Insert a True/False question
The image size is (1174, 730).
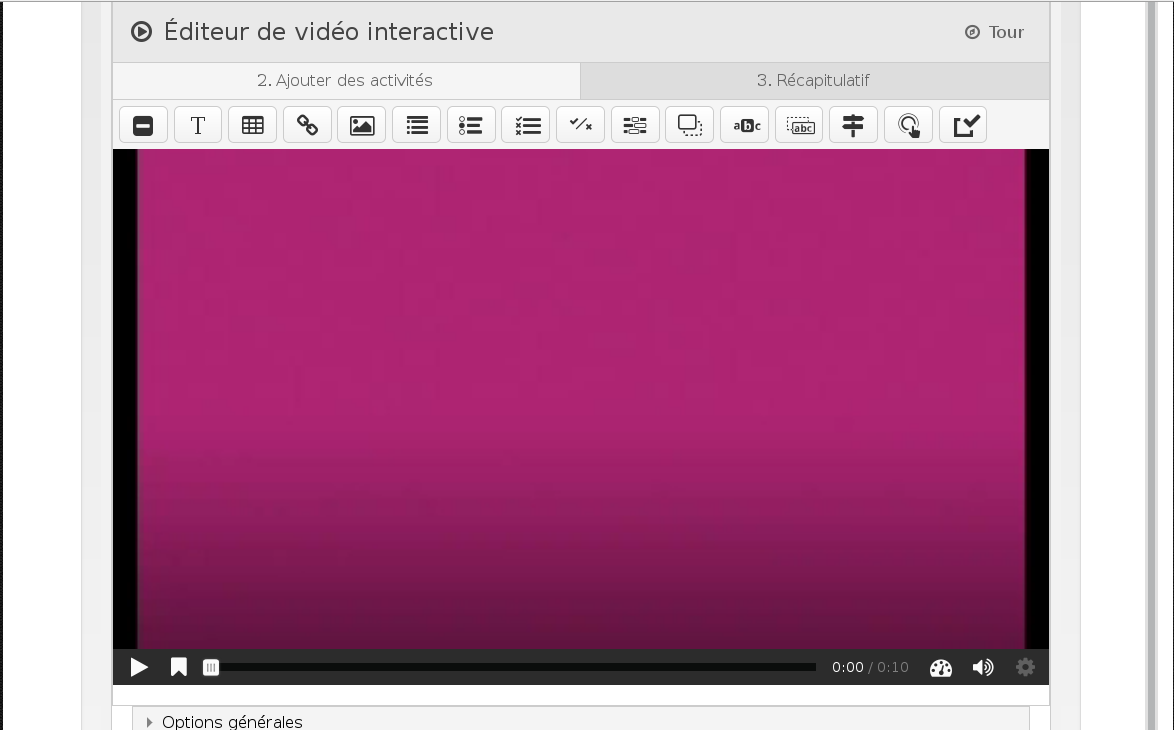(580, 125)
